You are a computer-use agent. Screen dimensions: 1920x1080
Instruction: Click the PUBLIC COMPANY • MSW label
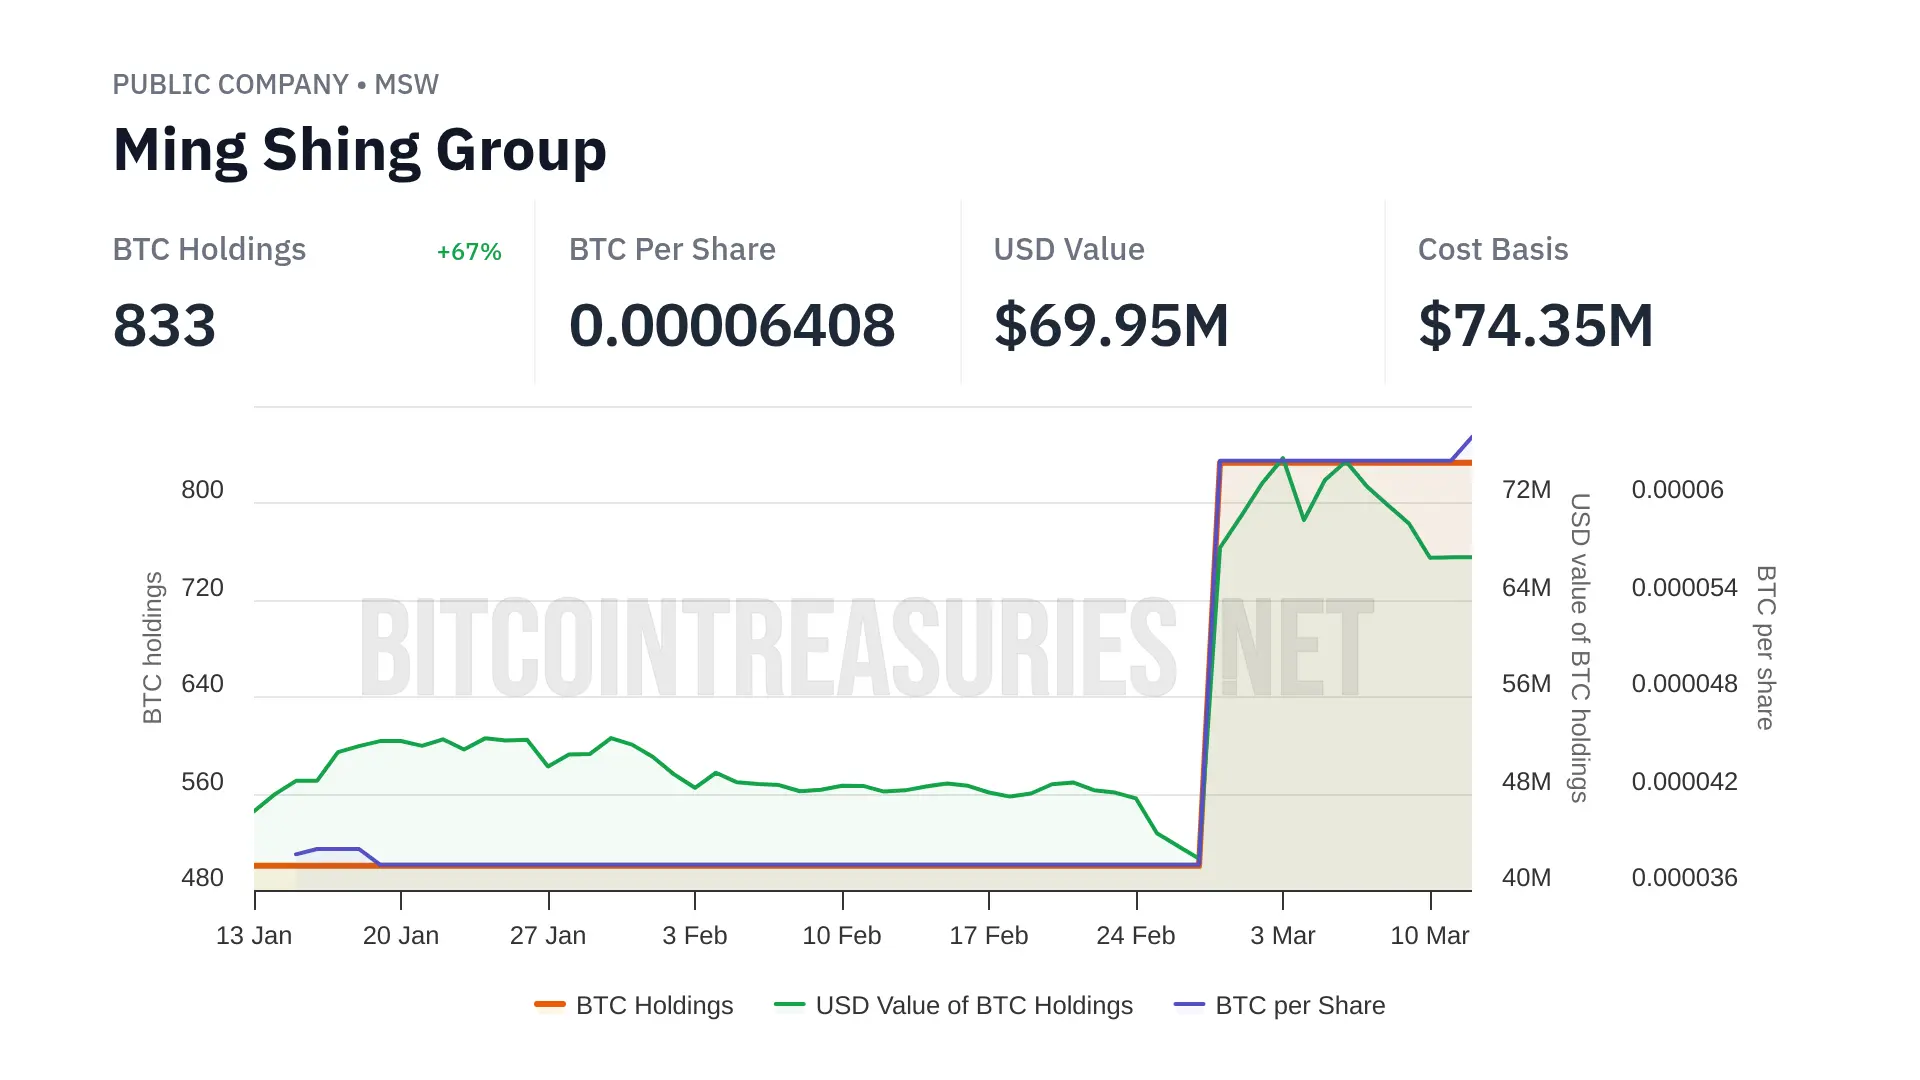click(275, 85)
